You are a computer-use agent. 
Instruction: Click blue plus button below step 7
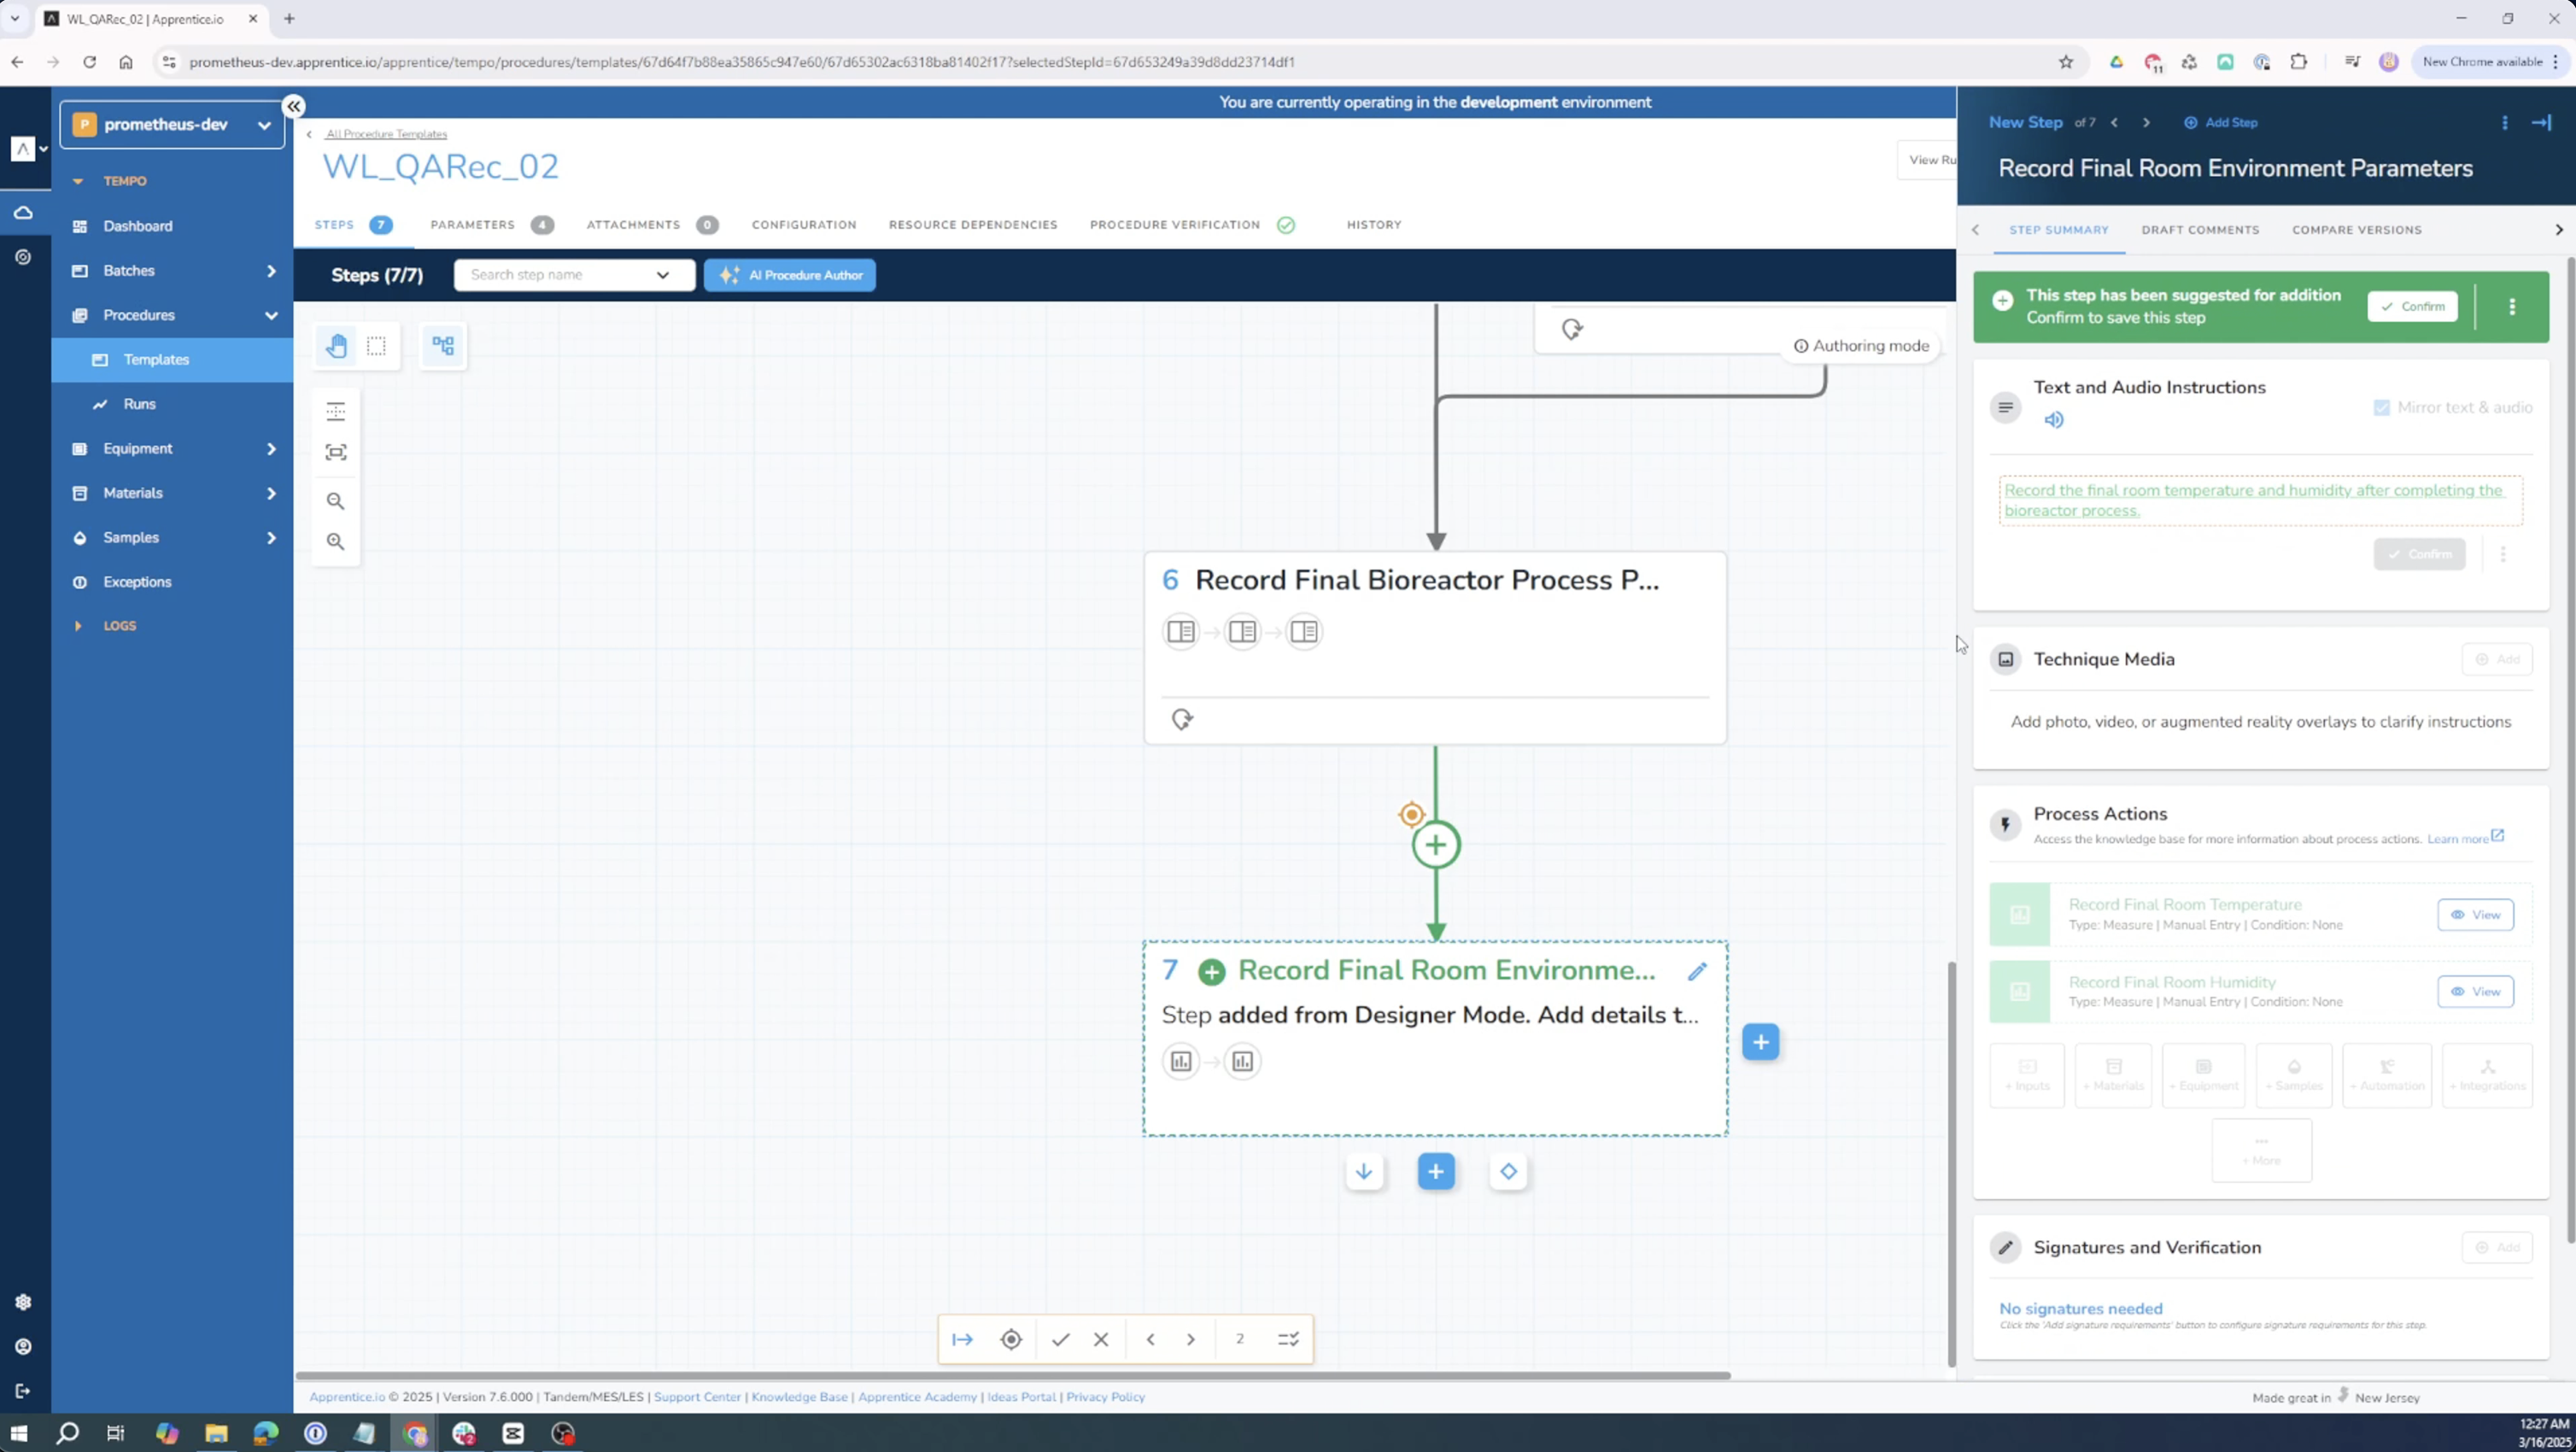tap(1436, 1171)
